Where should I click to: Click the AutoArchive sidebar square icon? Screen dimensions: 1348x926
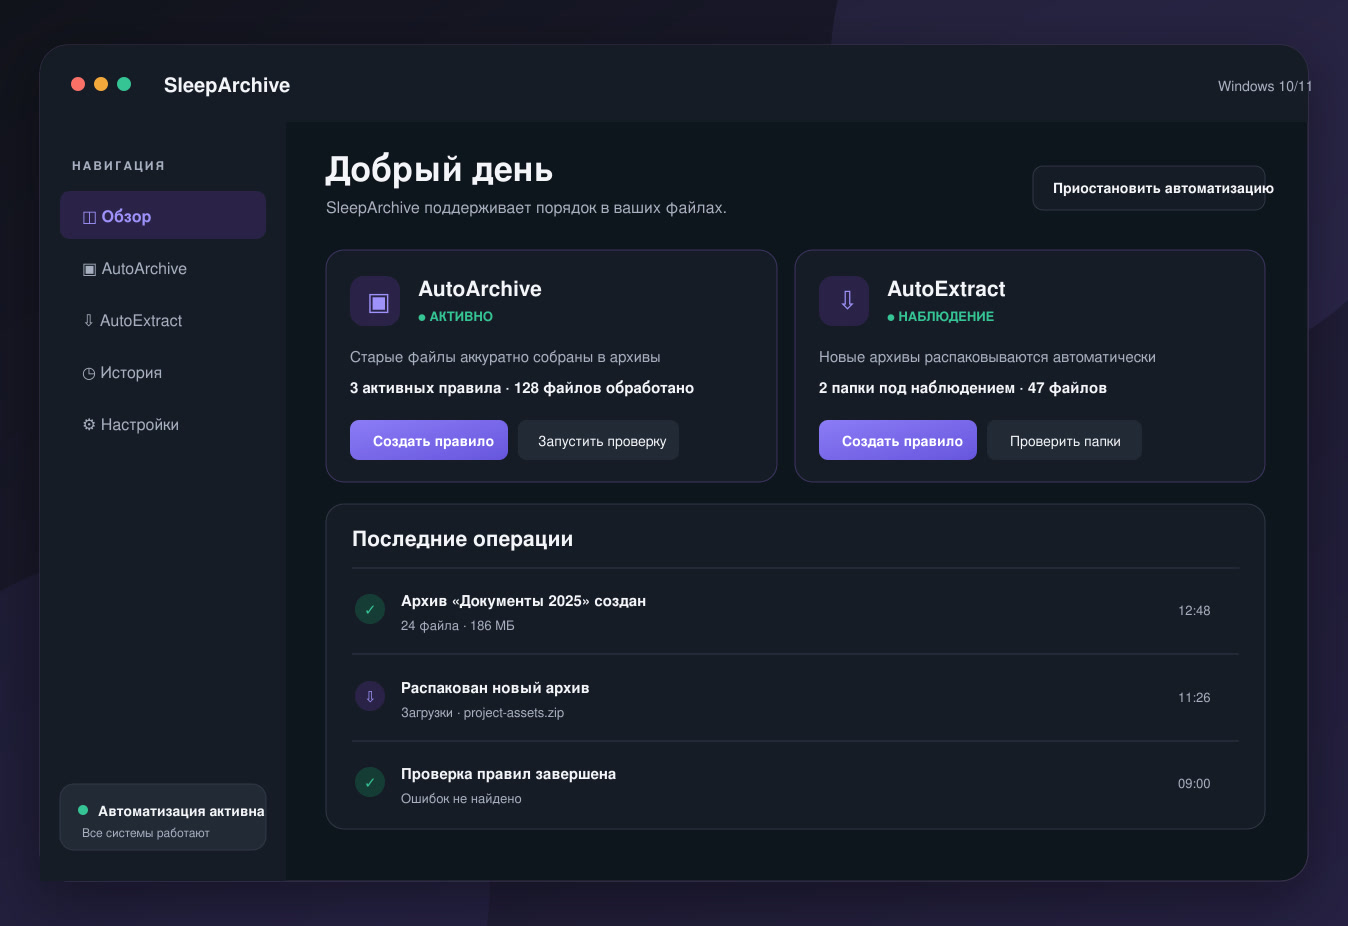pyautogui.click(x=89, y=269)
